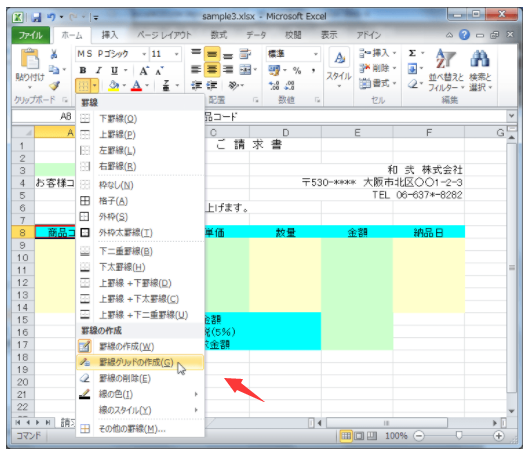The image size is (526, 452).
Task: Click the AutoSum sigma icon
Action: pos(412,53)
